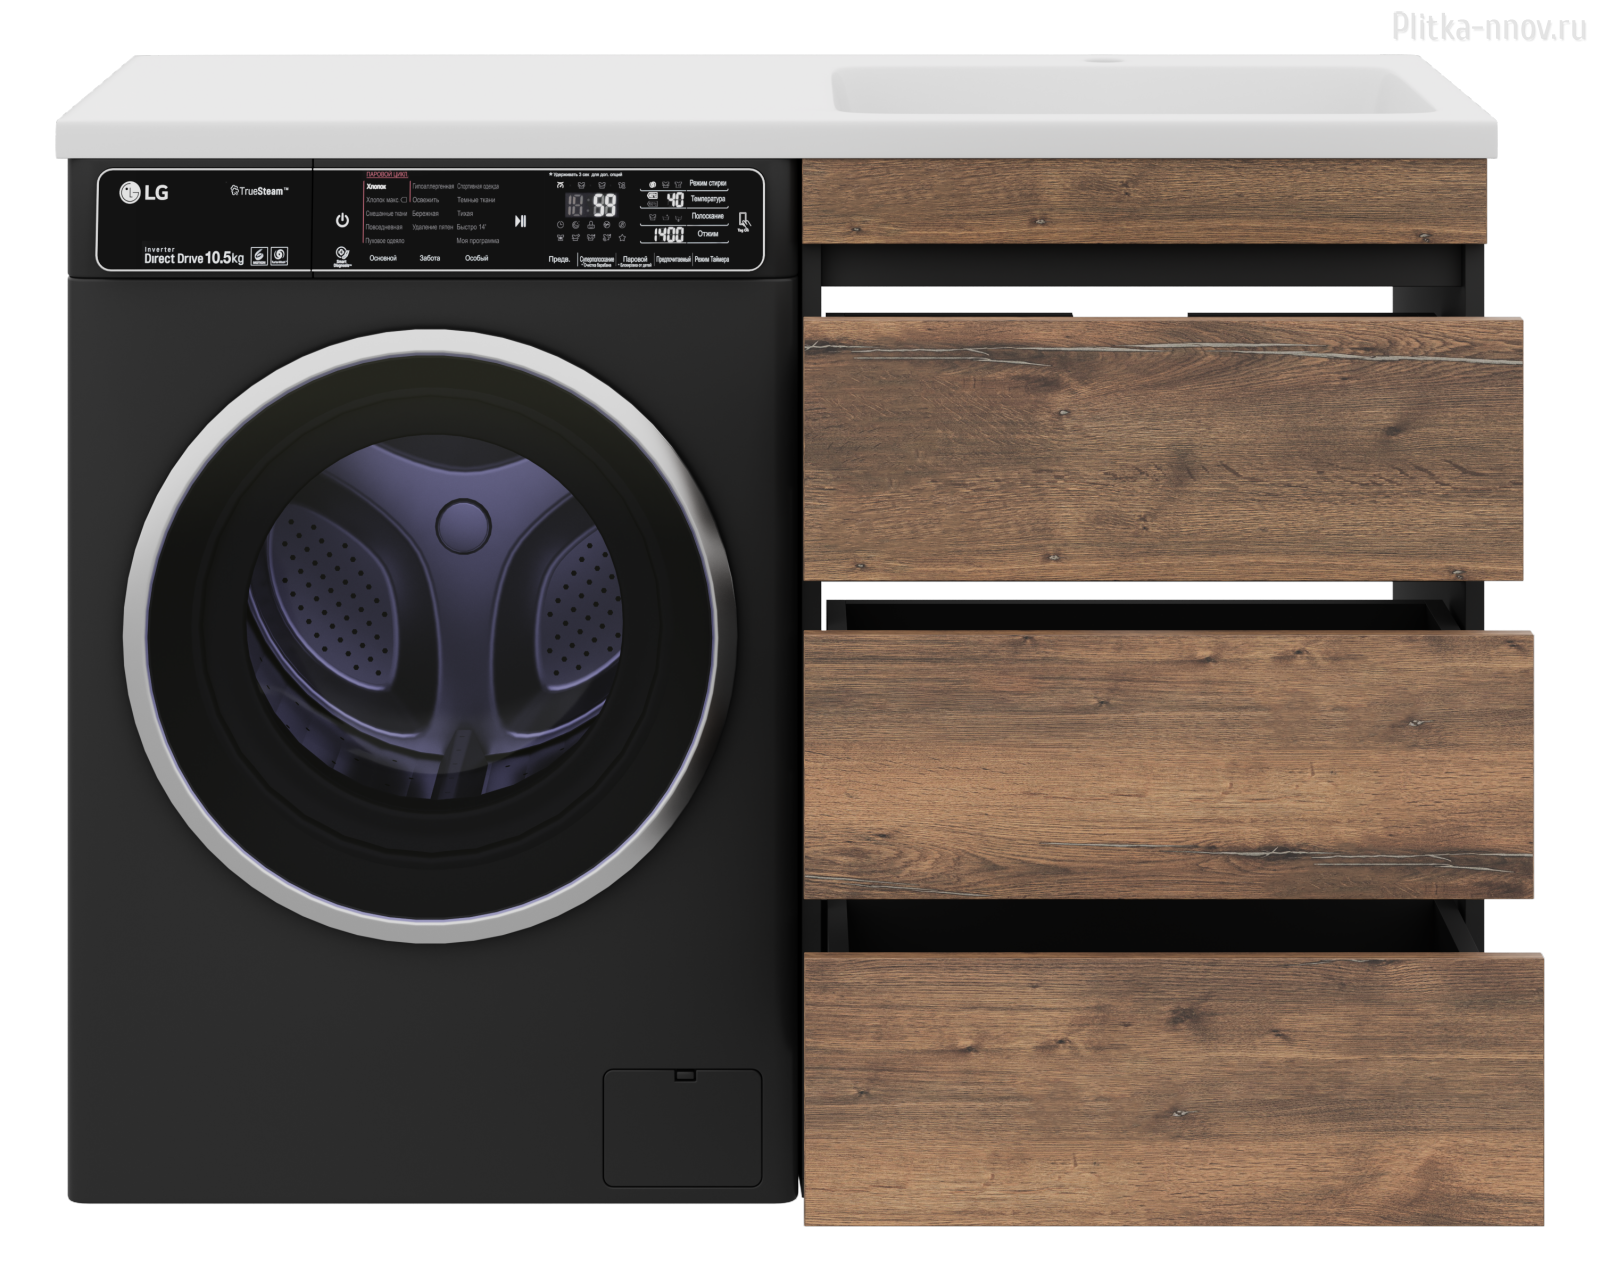The width and height of the screenshot is (1600, 1281).
Task: Tap the Tag On phone icon
Action: point(743,221)
